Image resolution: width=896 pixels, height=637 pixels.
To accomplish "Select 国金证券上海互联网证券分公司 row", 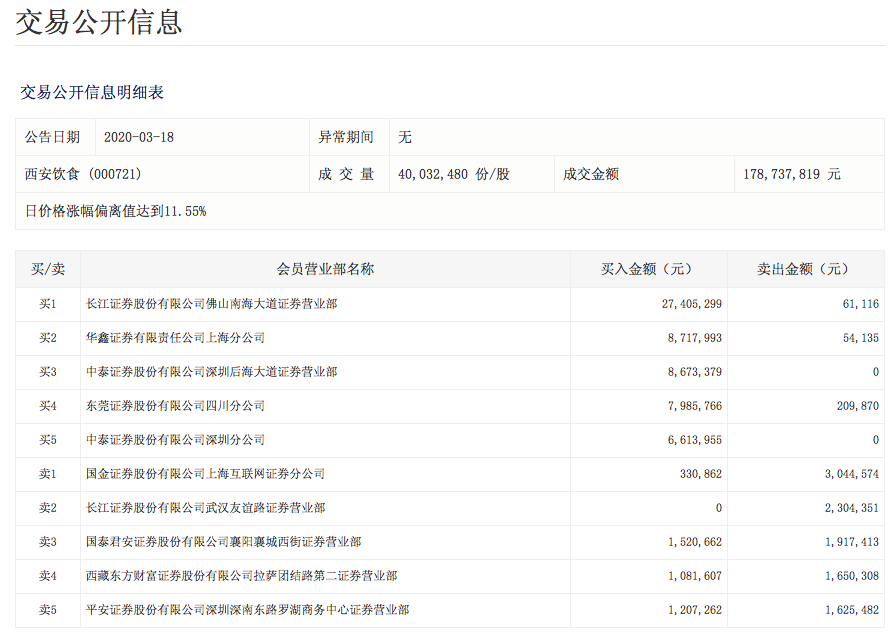I will point(205,474).
